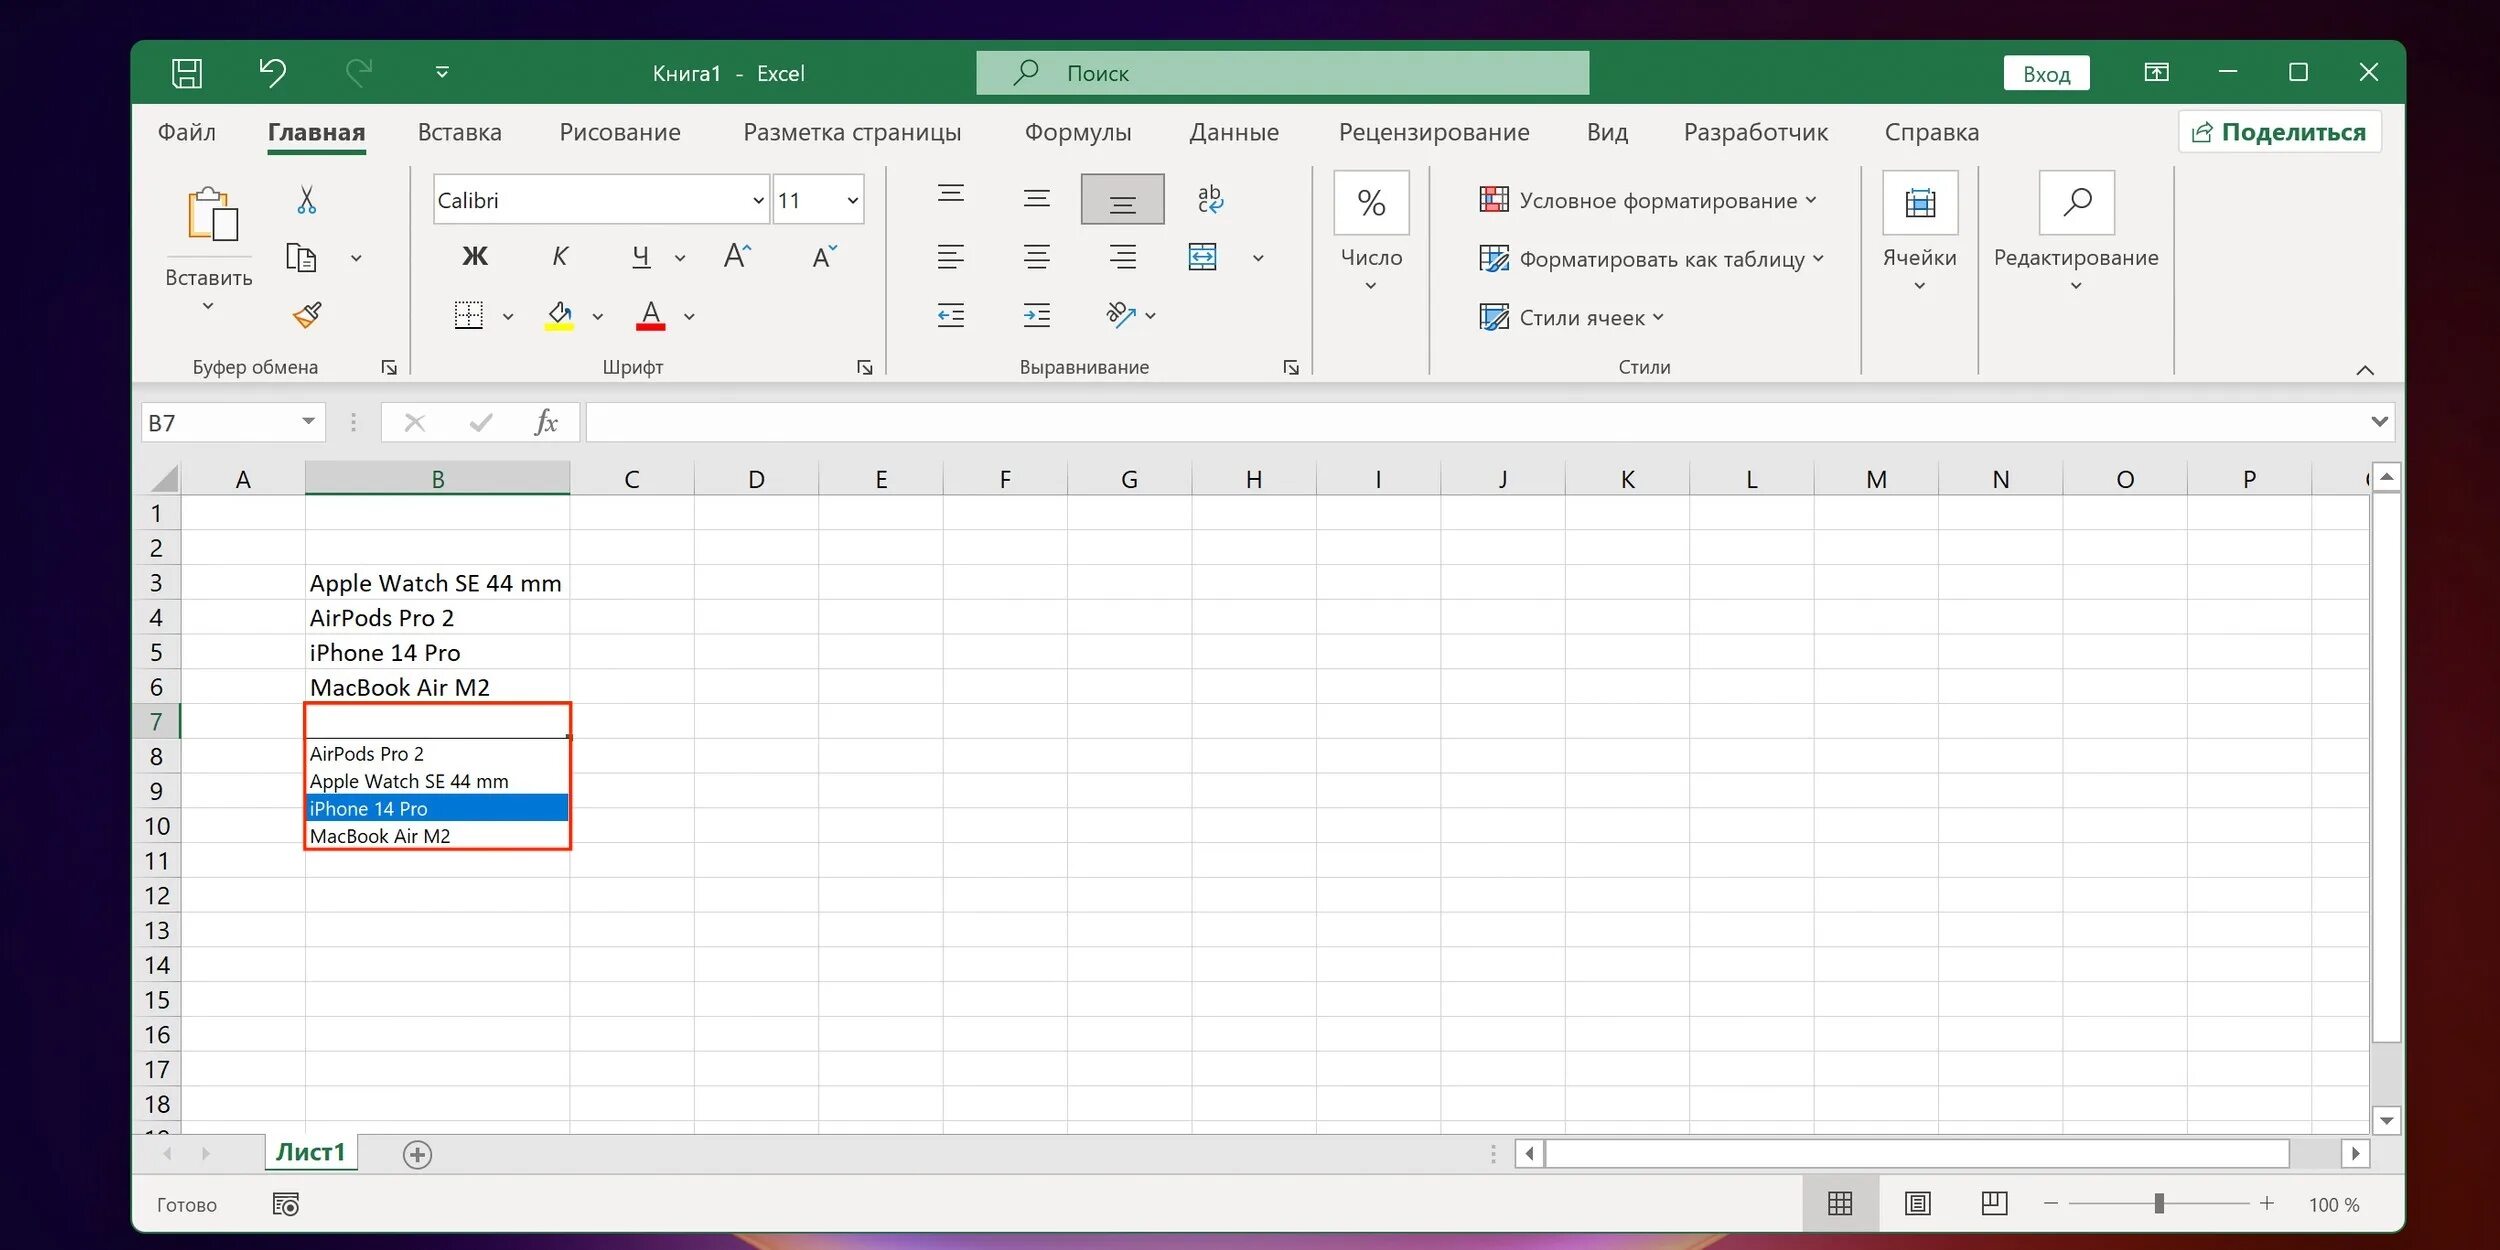Viewport: 2500px width, 1250px height.
Task: Click the Increase Font Size icon
Action: click(737, 257)
